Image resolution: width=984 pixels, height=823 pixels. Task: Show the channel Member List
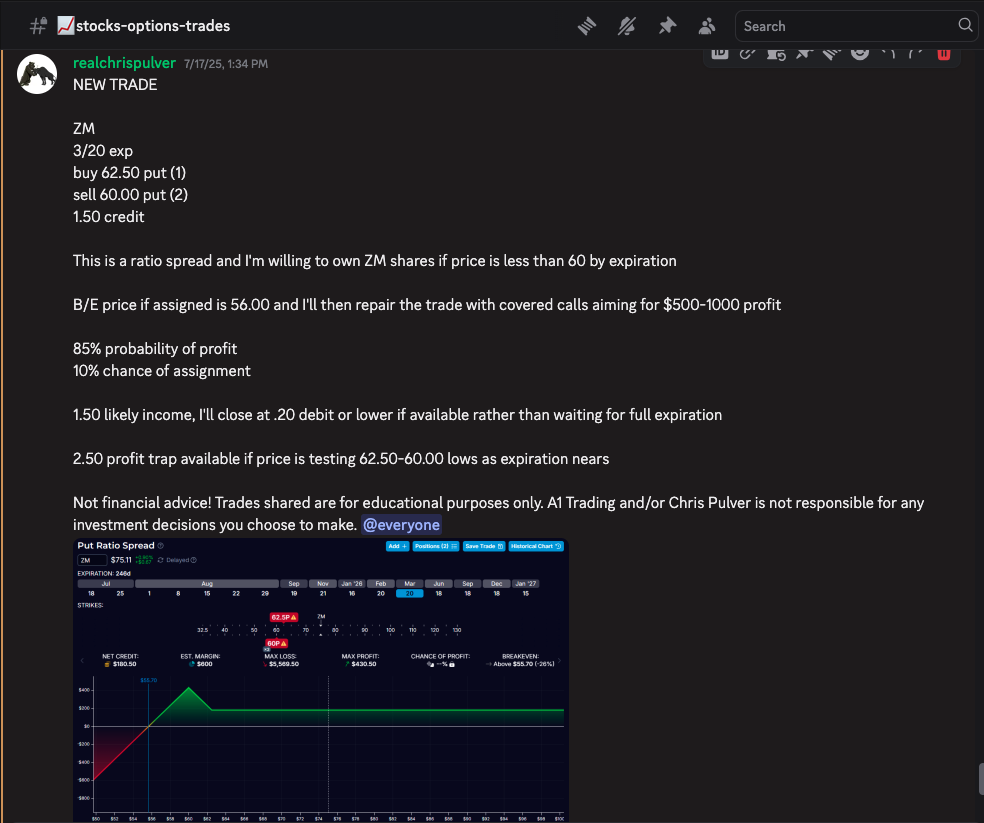coord(705,26)
